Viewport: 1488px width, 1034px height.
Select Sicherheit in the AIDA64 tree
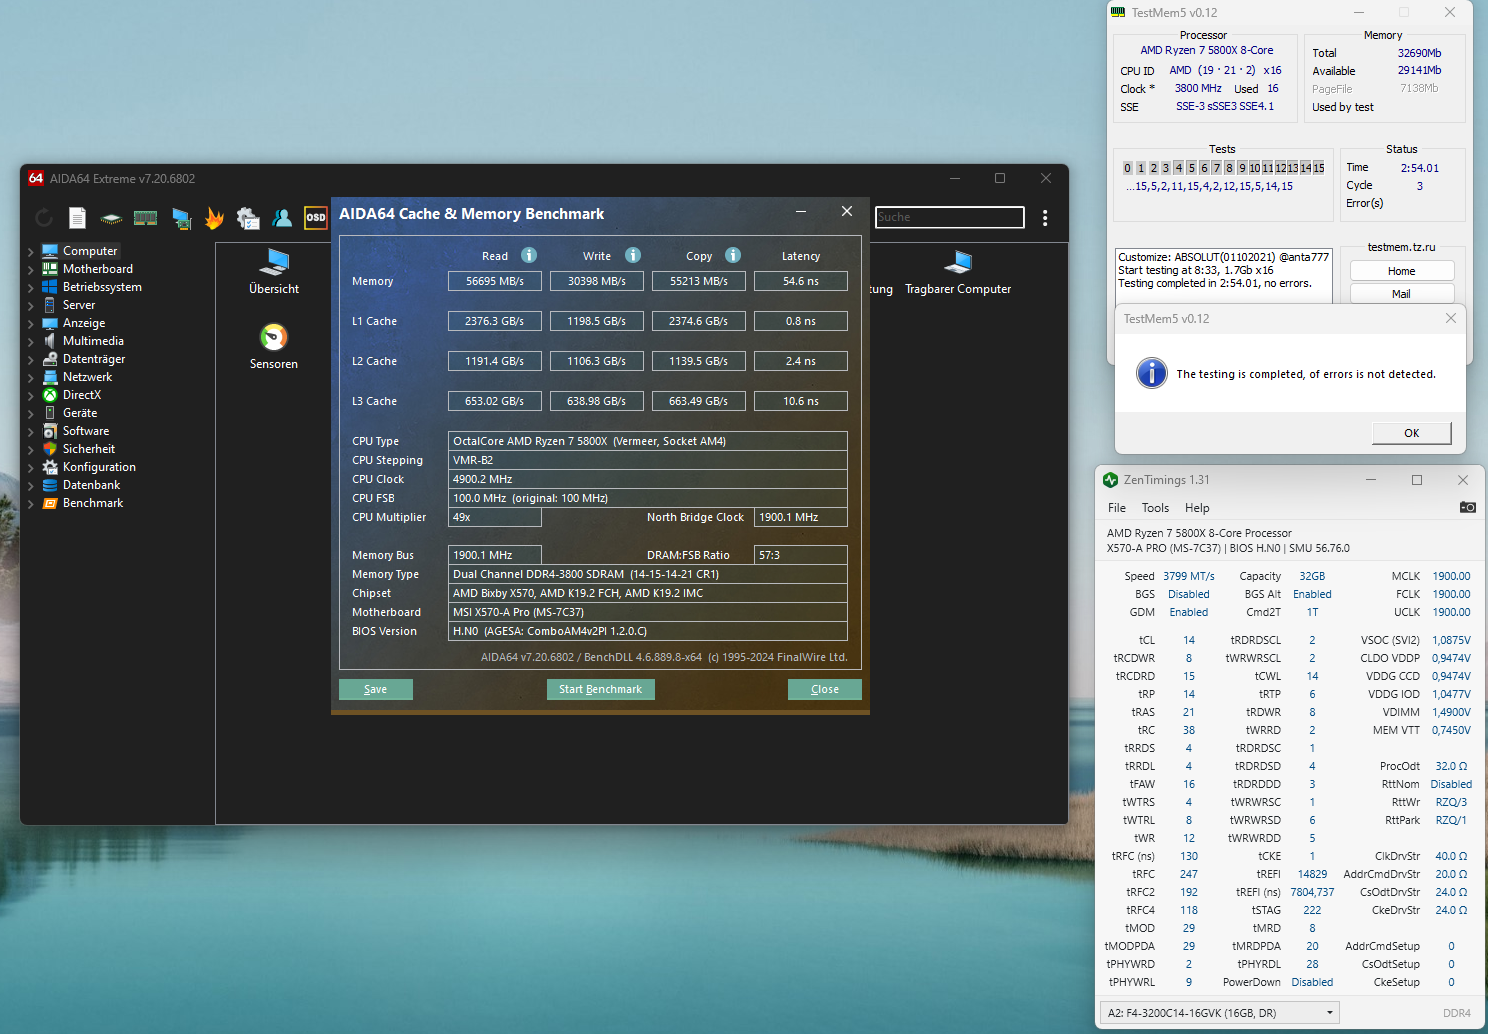point(89,449)
